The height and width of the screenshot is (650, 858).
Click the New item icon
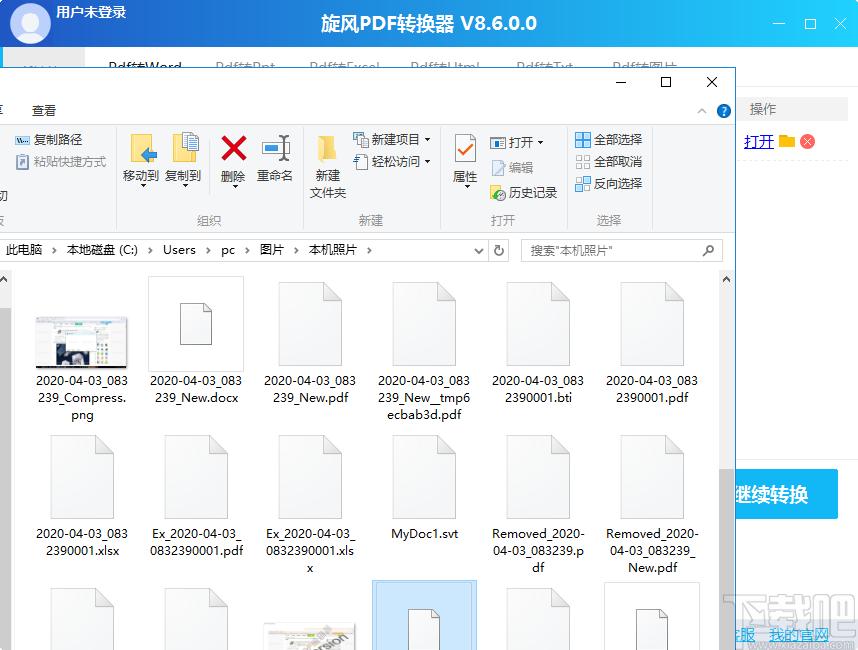click(x=361, y=140)
